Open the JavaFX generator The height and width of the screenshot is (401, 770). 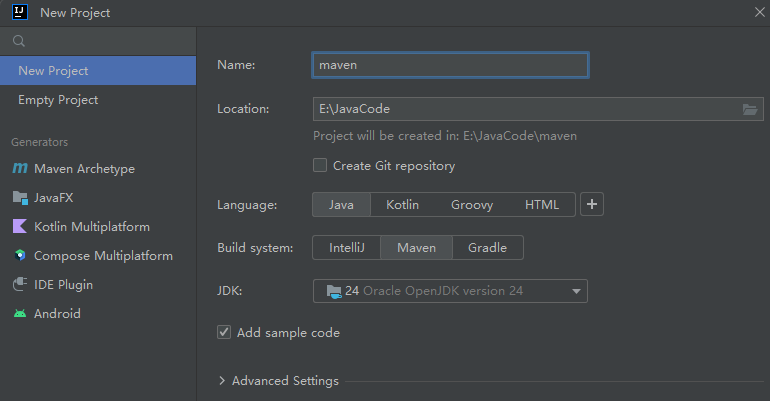[x=98, y=197]
